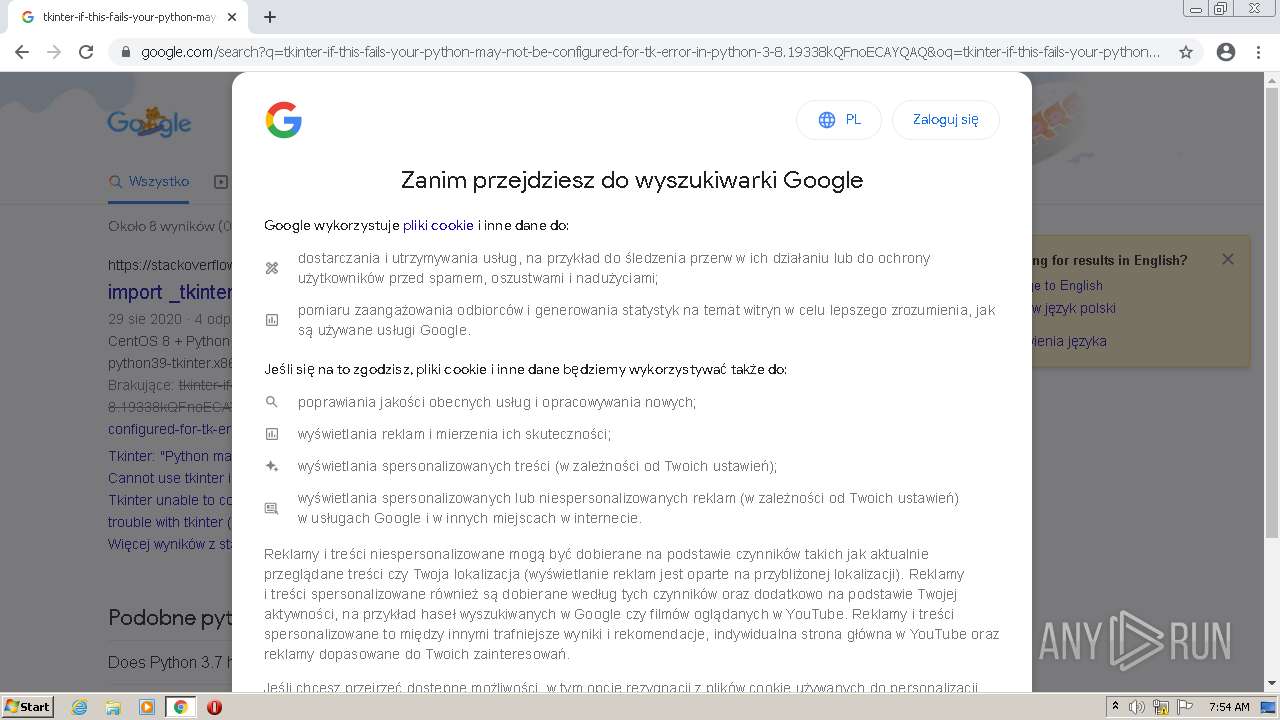Select the Wszystko search tab

click(149, 182)
